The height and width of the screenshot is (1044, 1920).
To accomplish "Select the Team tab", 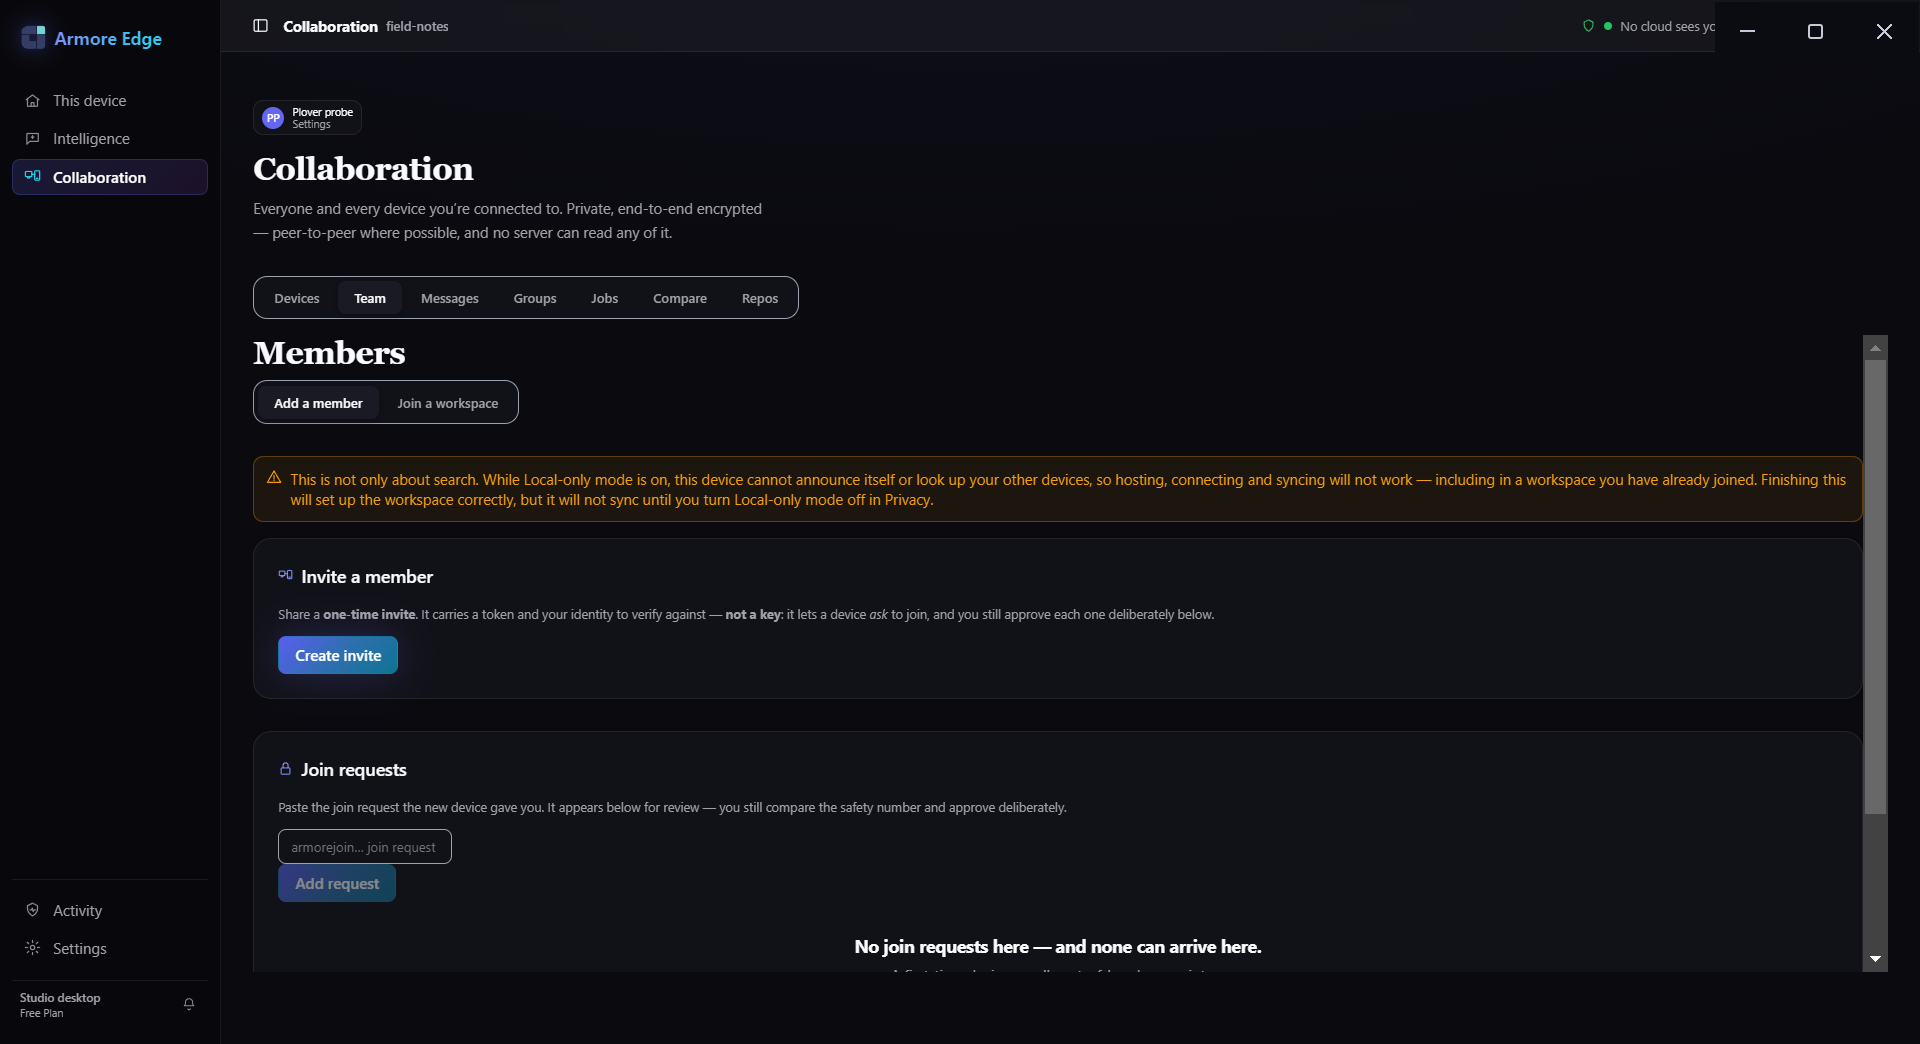I will coord(370,298).
